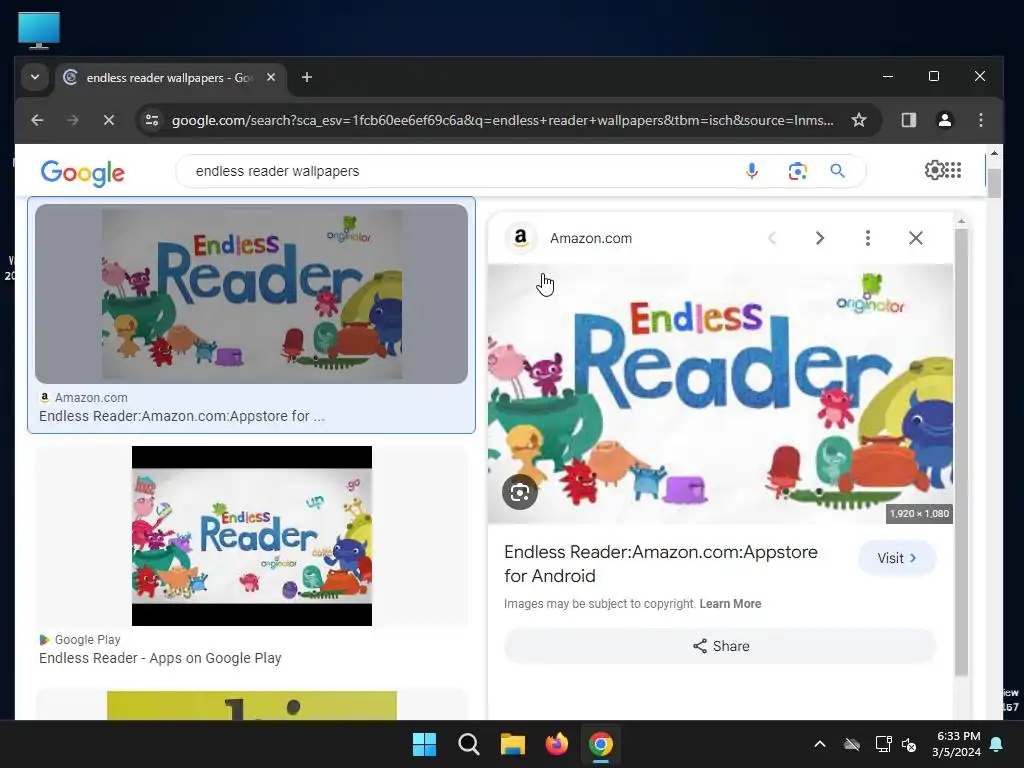Click the preview panel scrollbar
1024x768 pixels.
point(961,451)
